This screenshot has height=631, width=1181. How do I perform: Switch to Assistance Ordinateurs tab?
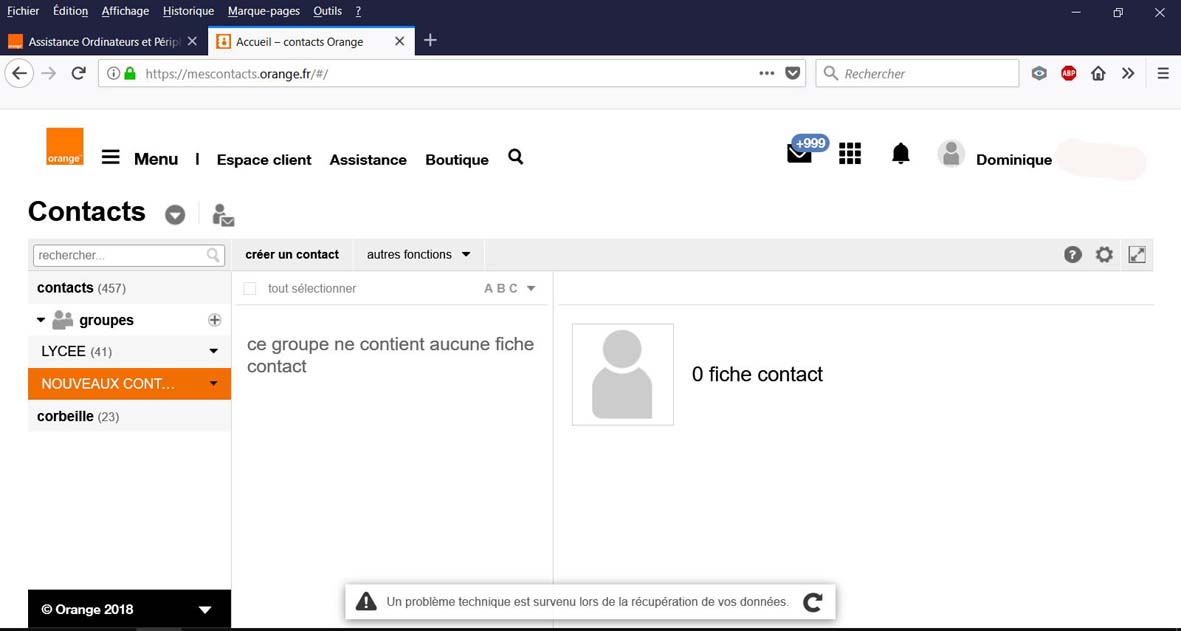tap(100, 42)
